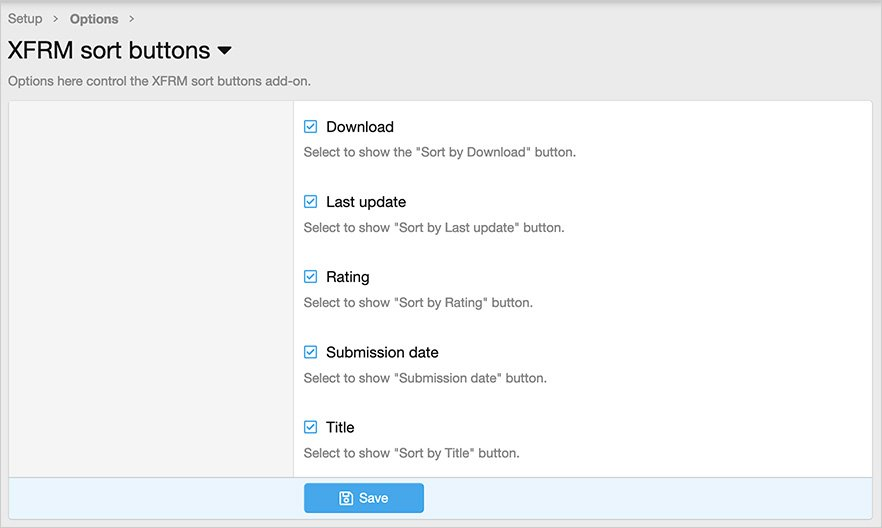882x528 pixels.
Task: Click the XFRM sort buttons heading text
Action: 108,50
